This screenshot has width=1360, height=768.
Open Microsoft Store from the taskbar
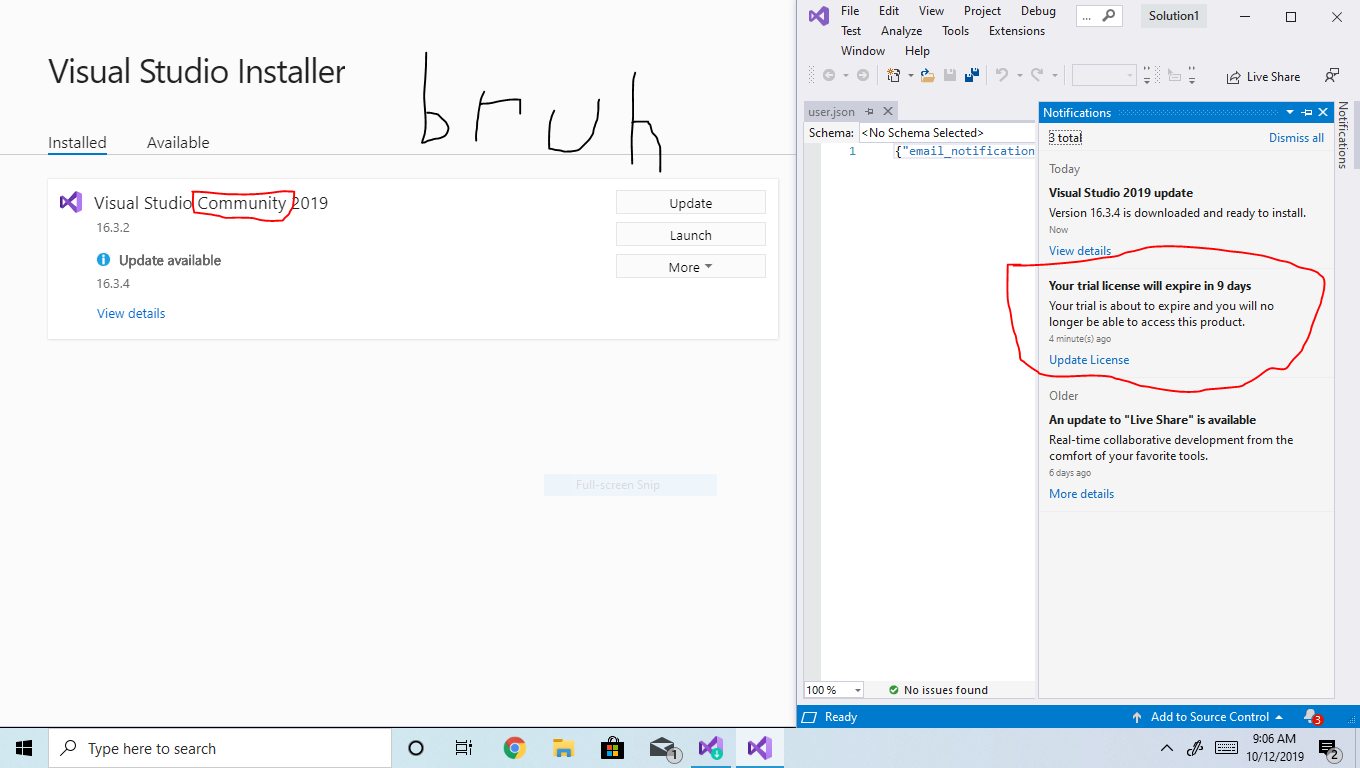613,748
